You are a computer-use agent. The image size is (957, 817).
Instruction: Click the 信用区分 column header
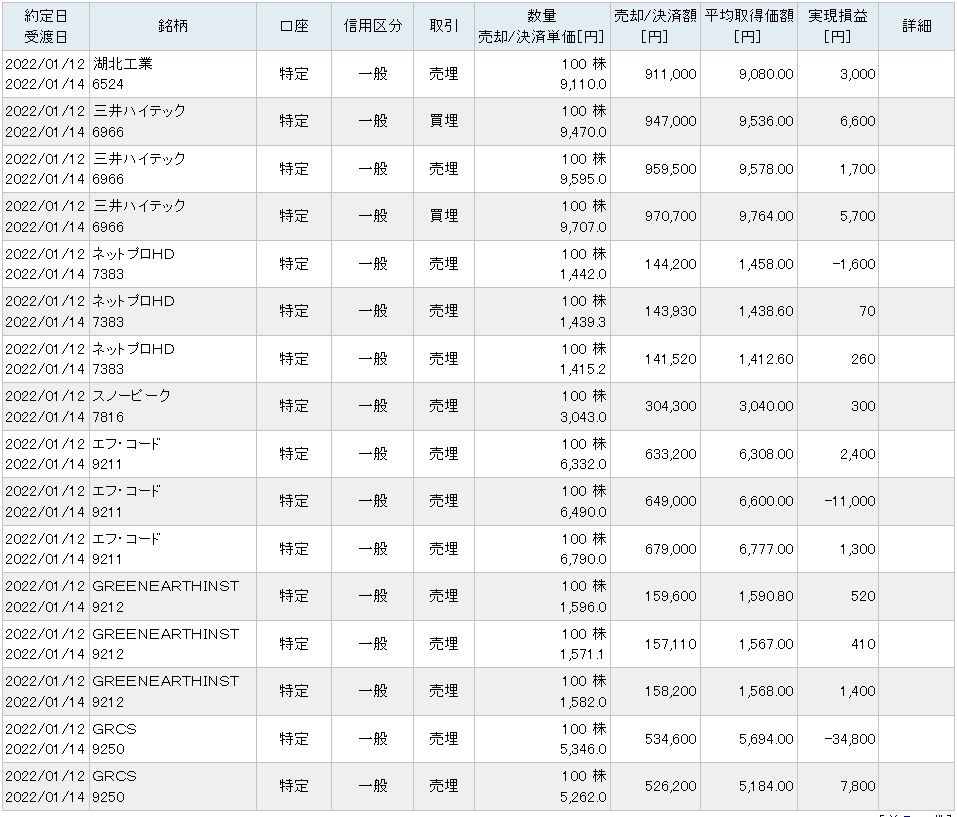click(373, 26)
